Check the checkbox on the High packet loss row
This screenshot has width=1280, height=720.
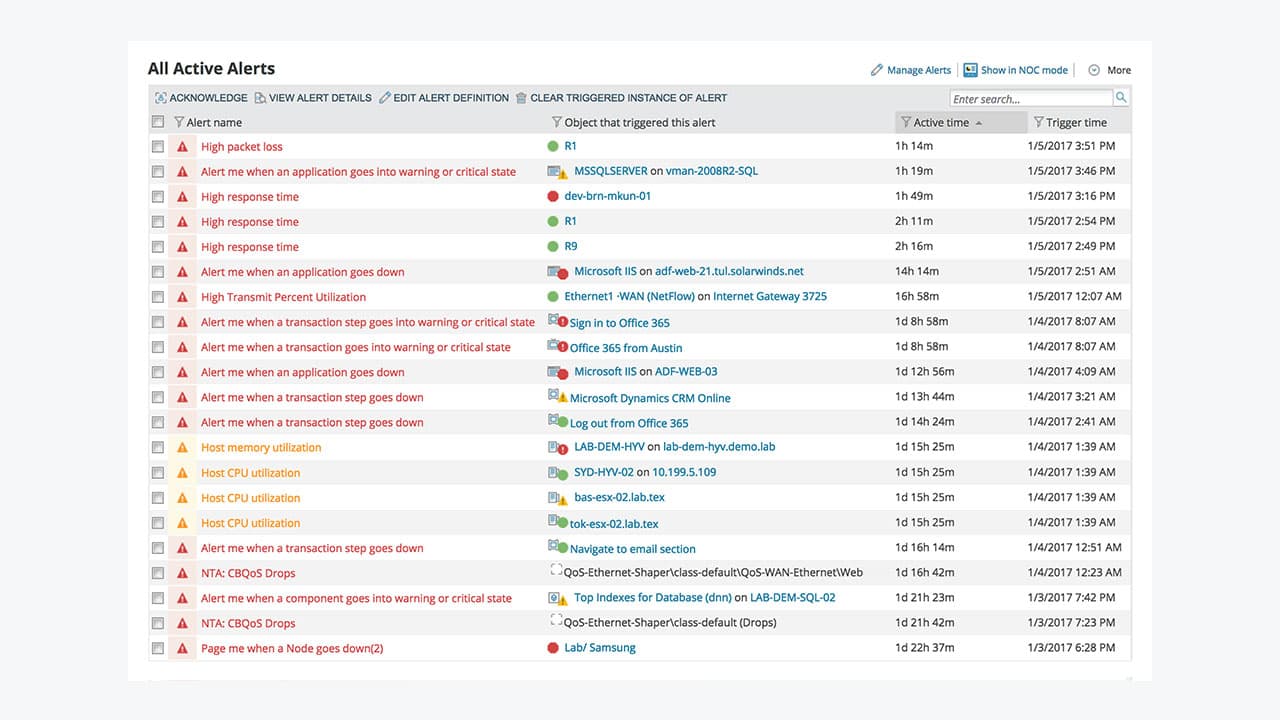158,146
